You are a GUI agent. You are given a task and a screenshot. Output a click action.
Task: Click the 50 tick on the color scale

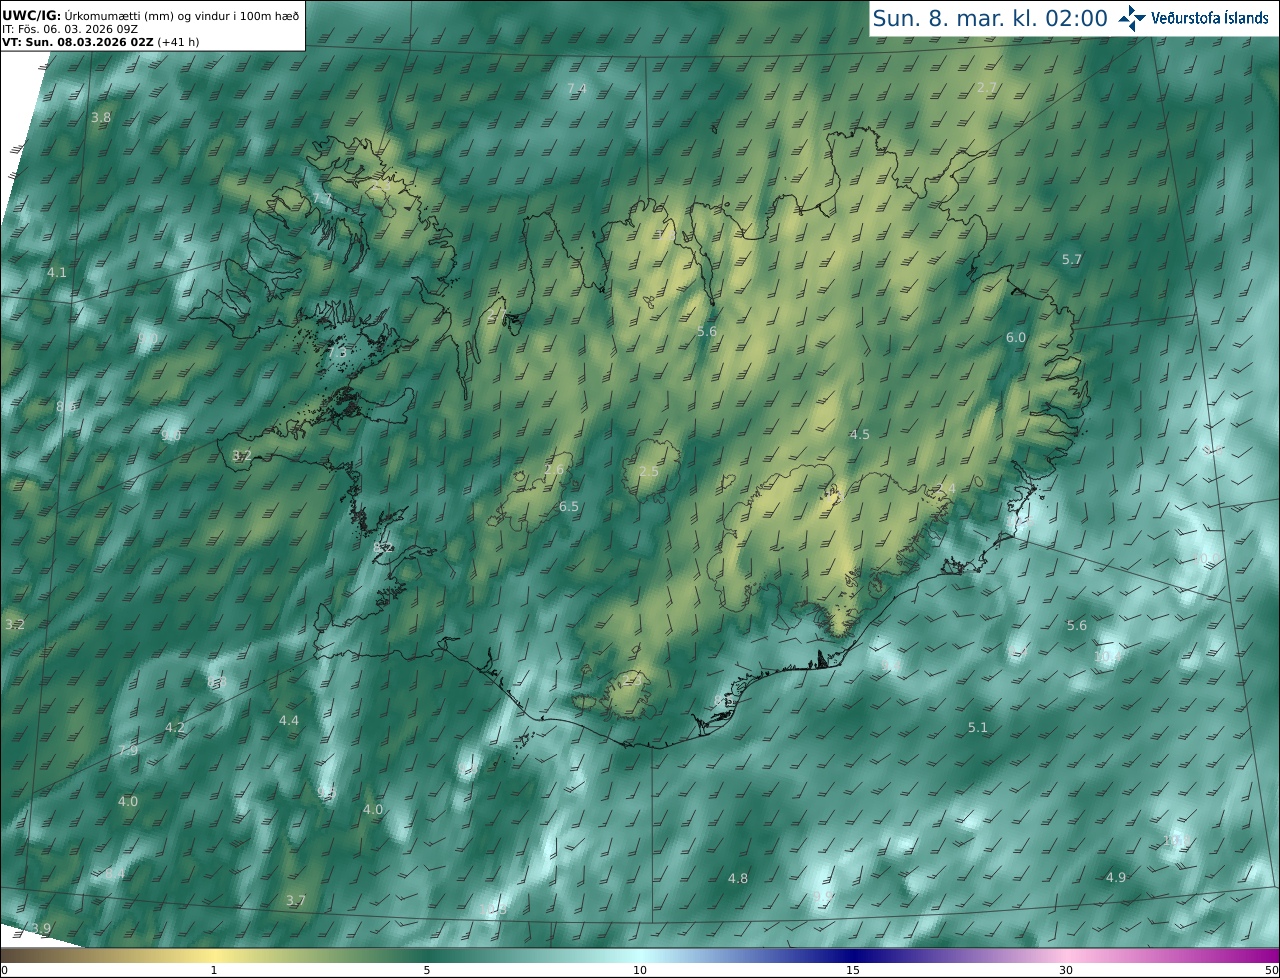pos(1271,970)
